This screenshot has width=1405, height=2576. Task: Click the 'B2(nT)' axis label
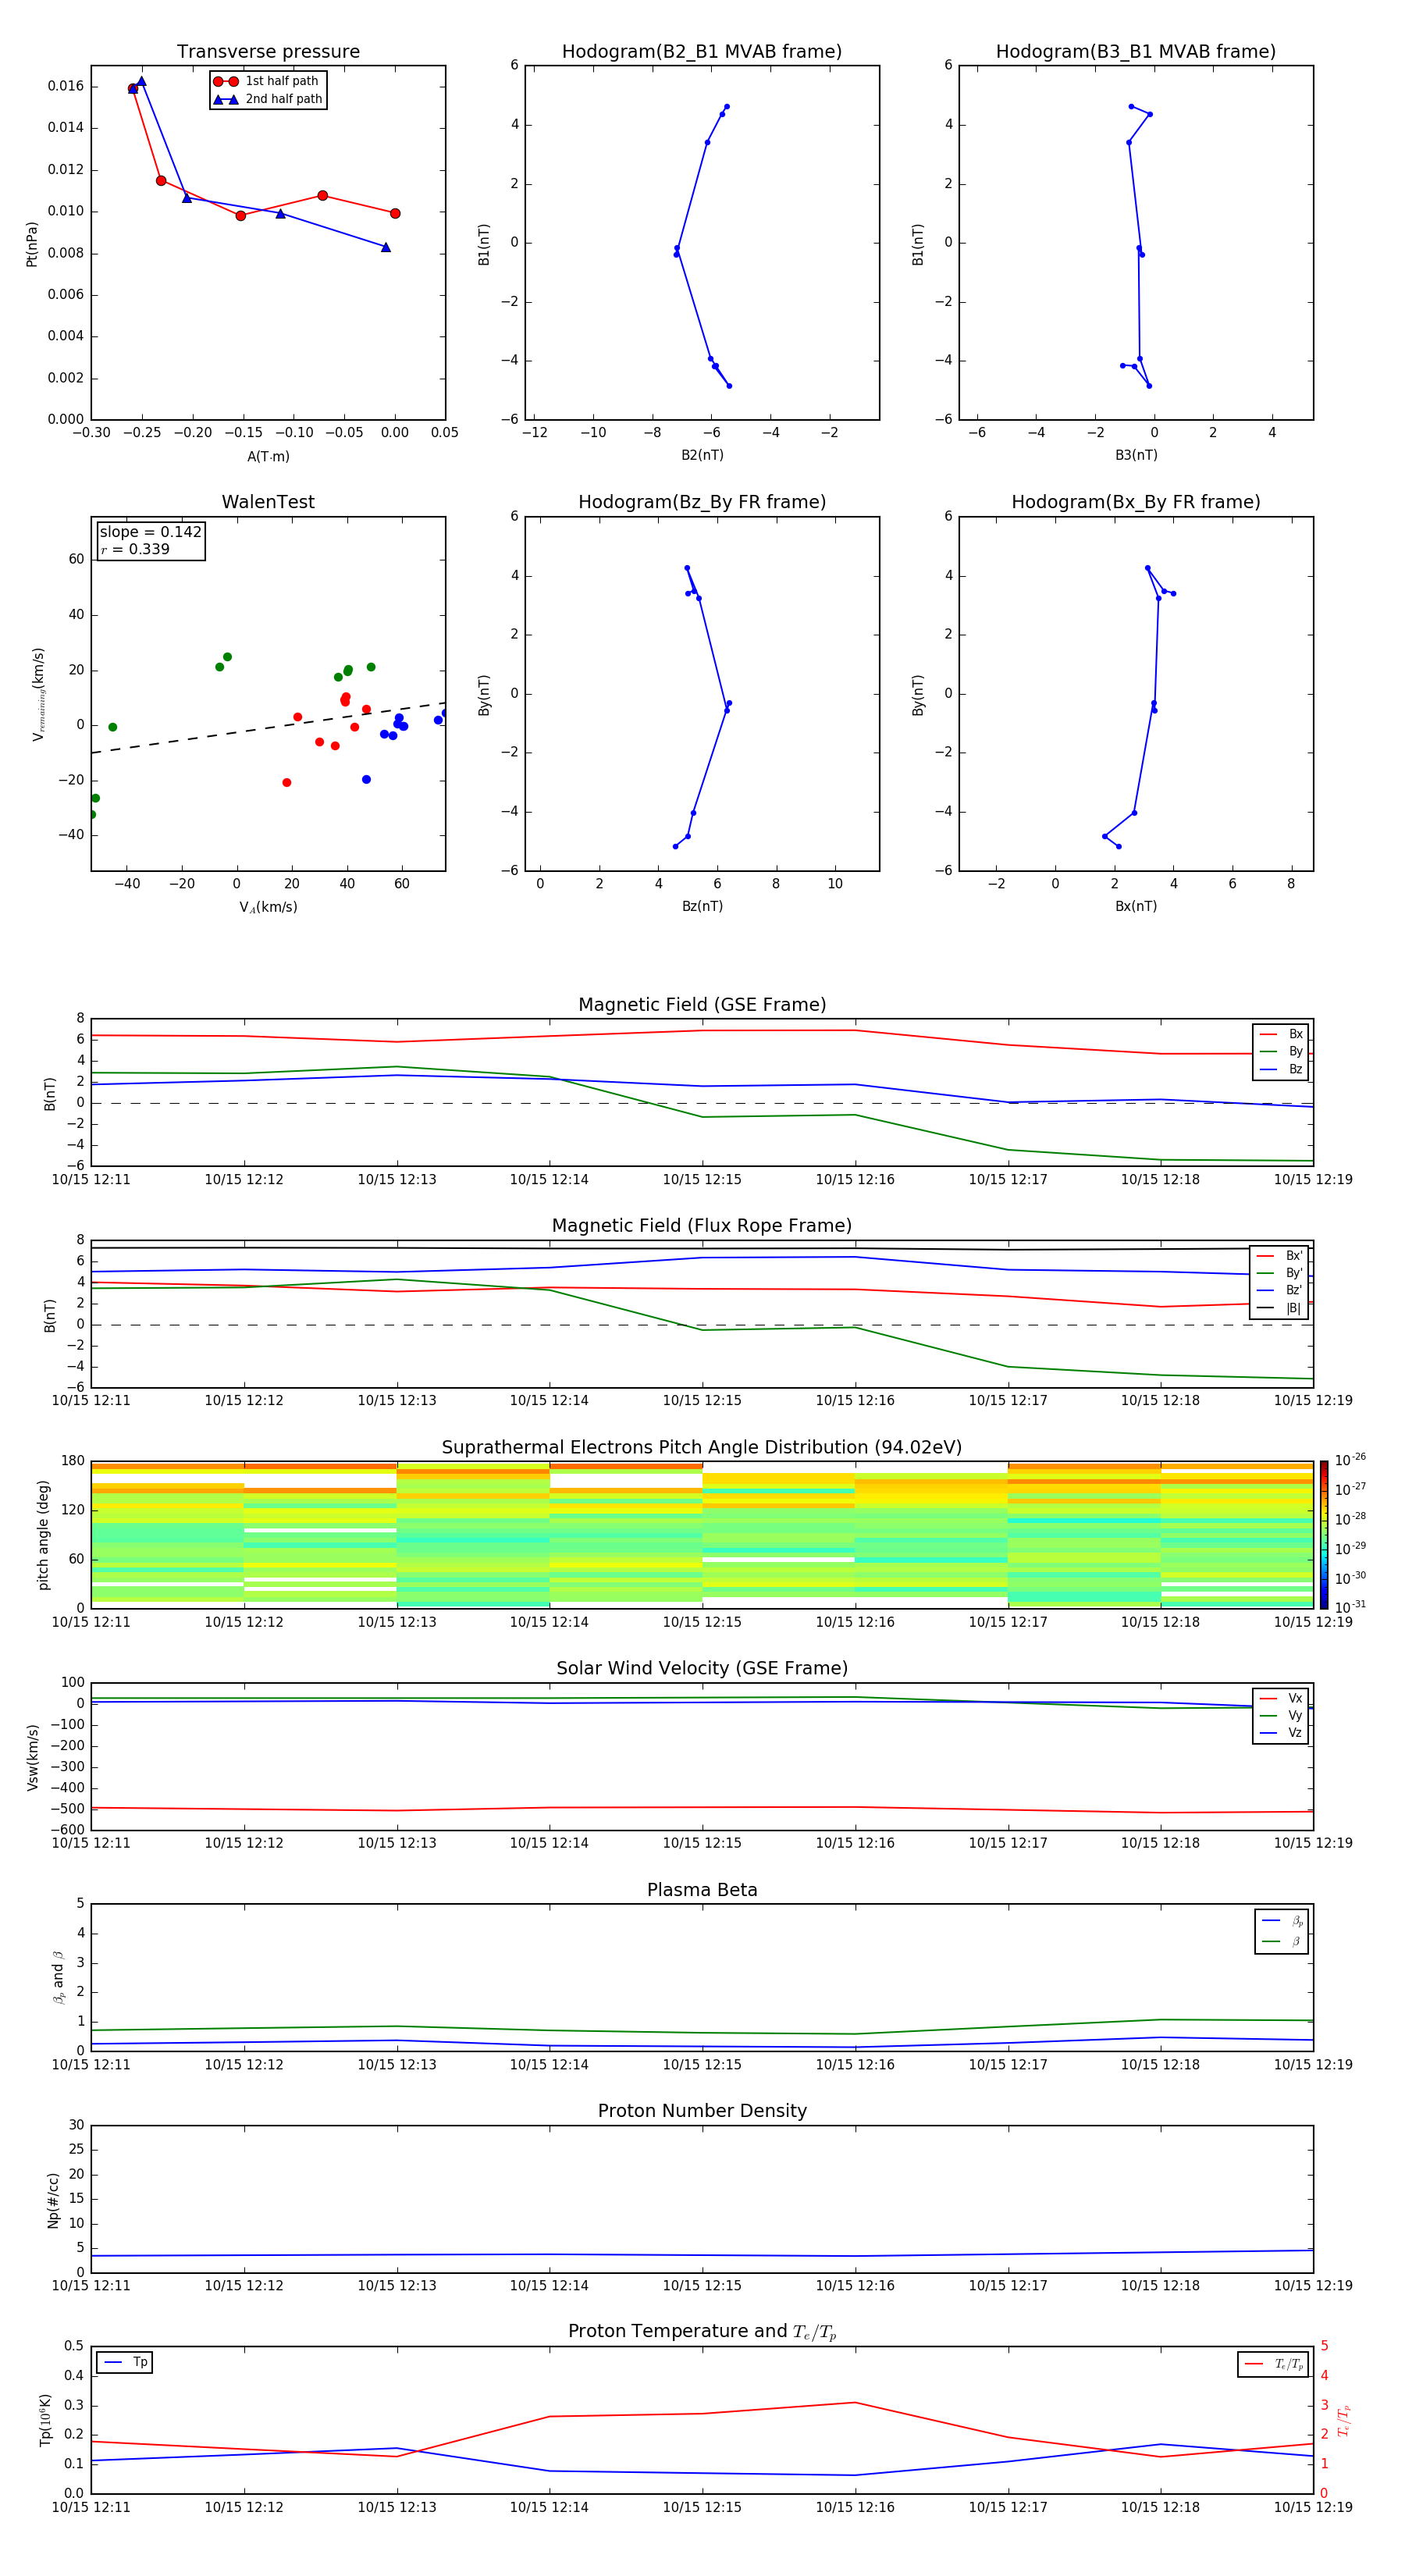click(702, 455)
